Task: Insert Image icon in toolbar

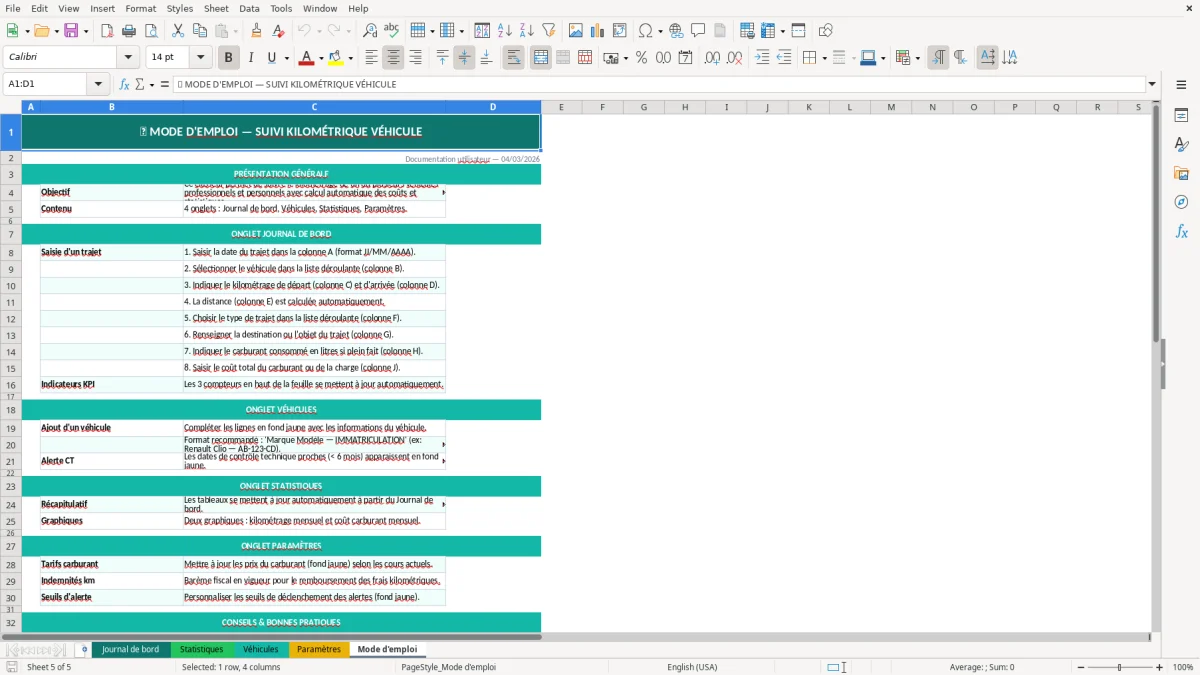Action: coord(576,31)
